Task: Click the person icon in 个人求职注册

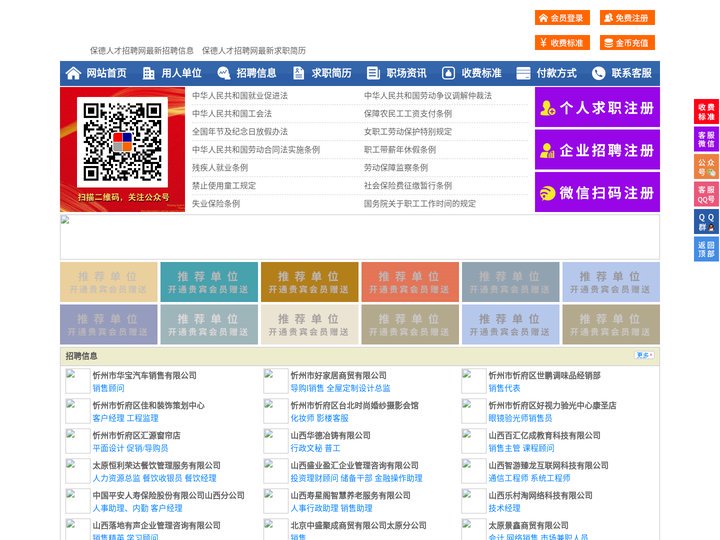Action: click(x=547, y=108)
